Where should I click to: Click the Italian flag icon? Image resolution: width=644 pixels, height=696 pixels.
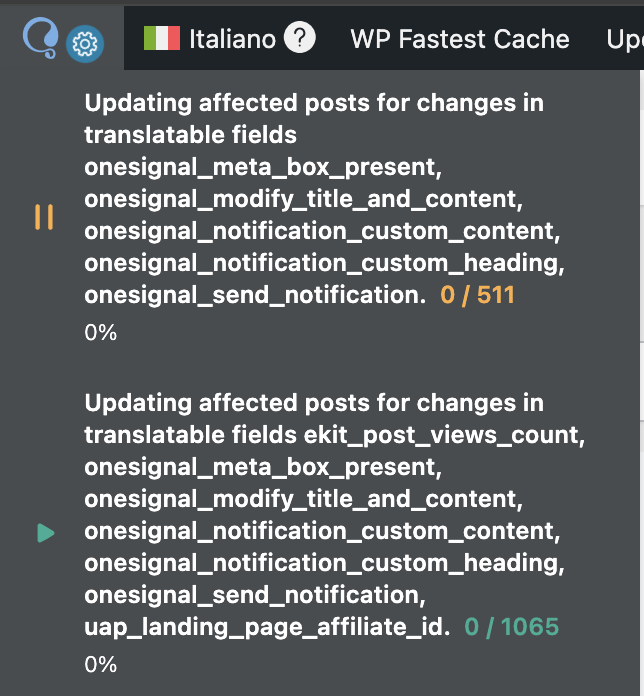(x=161, y=39)
